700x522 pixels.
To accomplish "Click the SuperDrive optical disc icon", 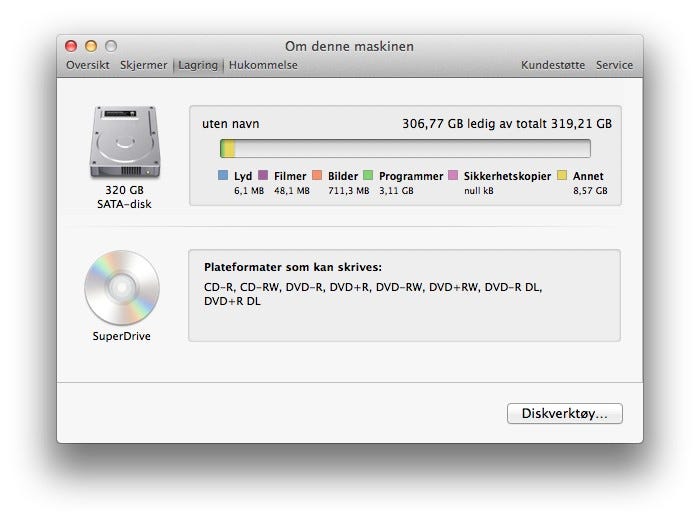I will pyautogui.click(x=122, y=288).
